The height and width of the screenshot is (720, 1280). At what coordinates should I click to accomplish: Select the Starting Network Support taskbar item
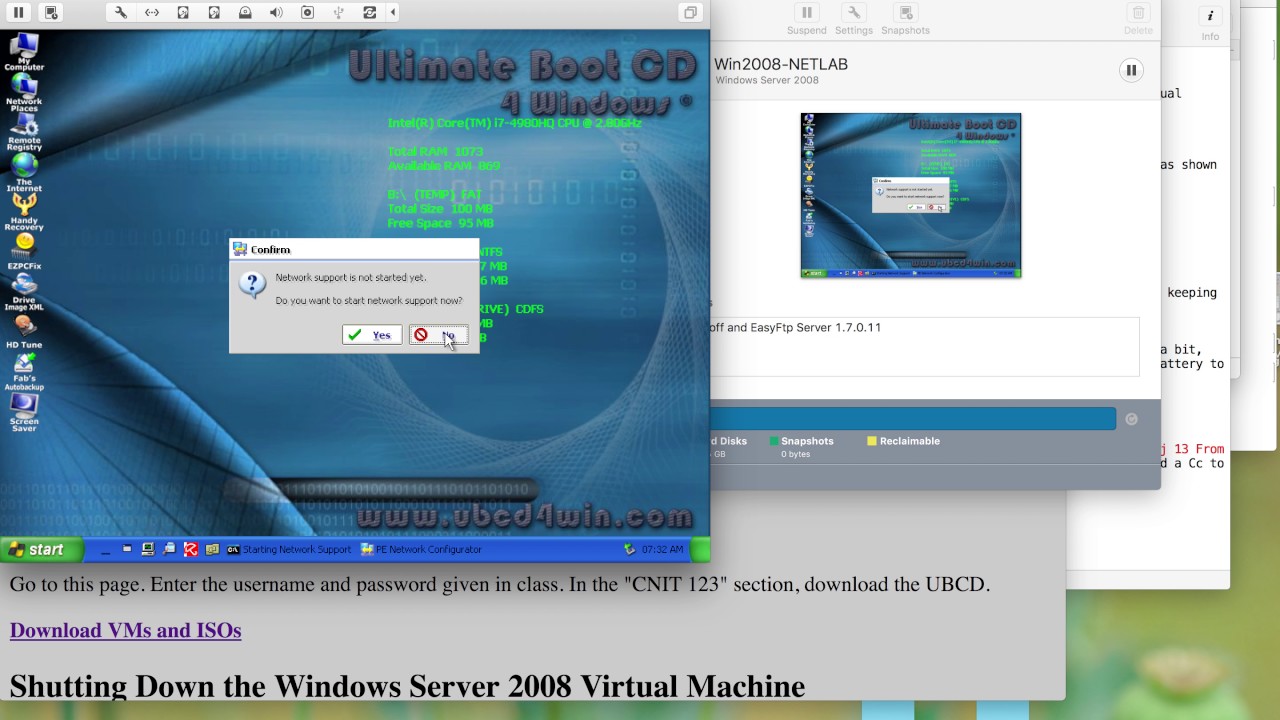point(289,549)
